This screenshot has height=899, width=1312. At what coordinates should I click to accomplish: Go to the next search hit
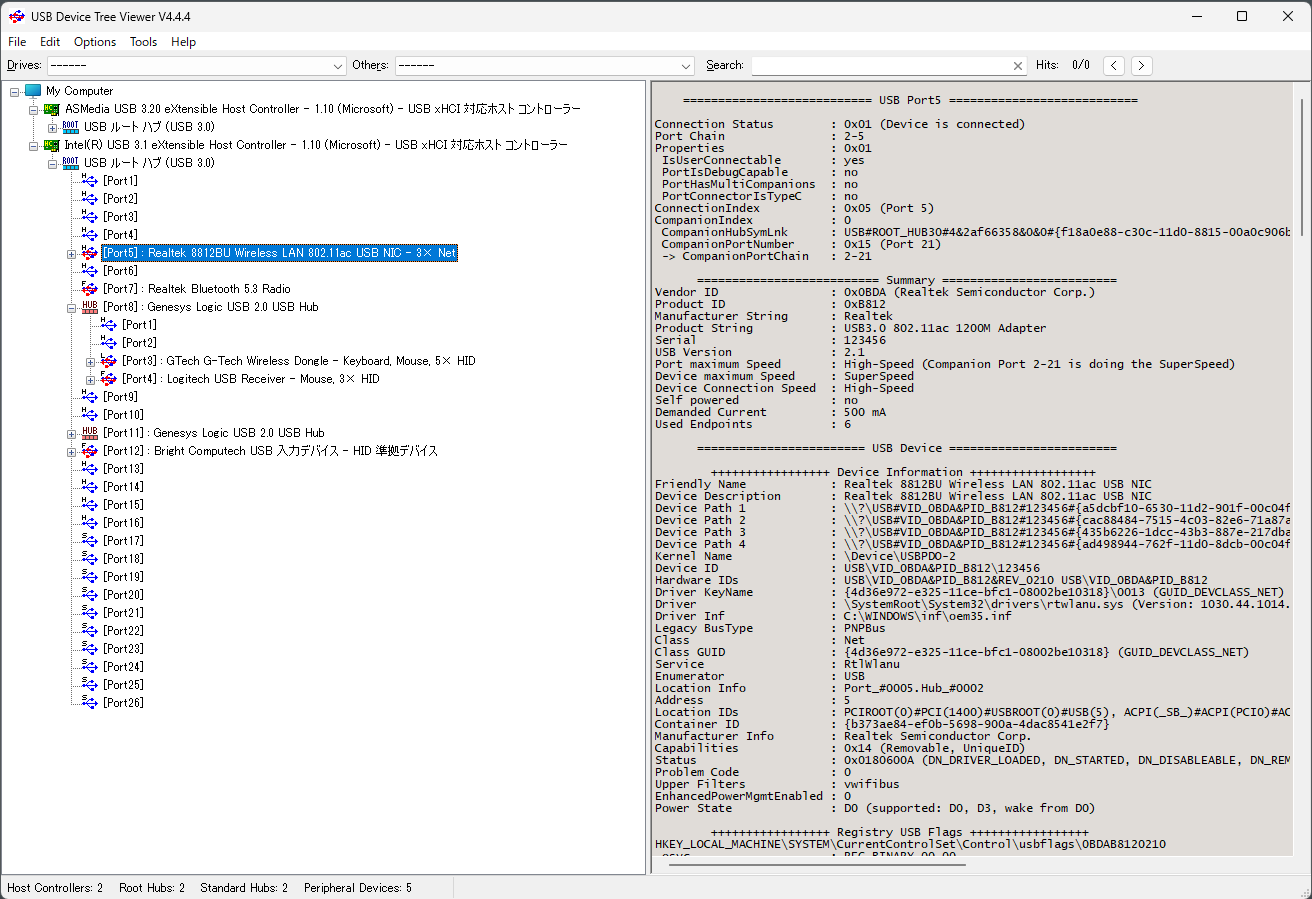(1142, 65)
